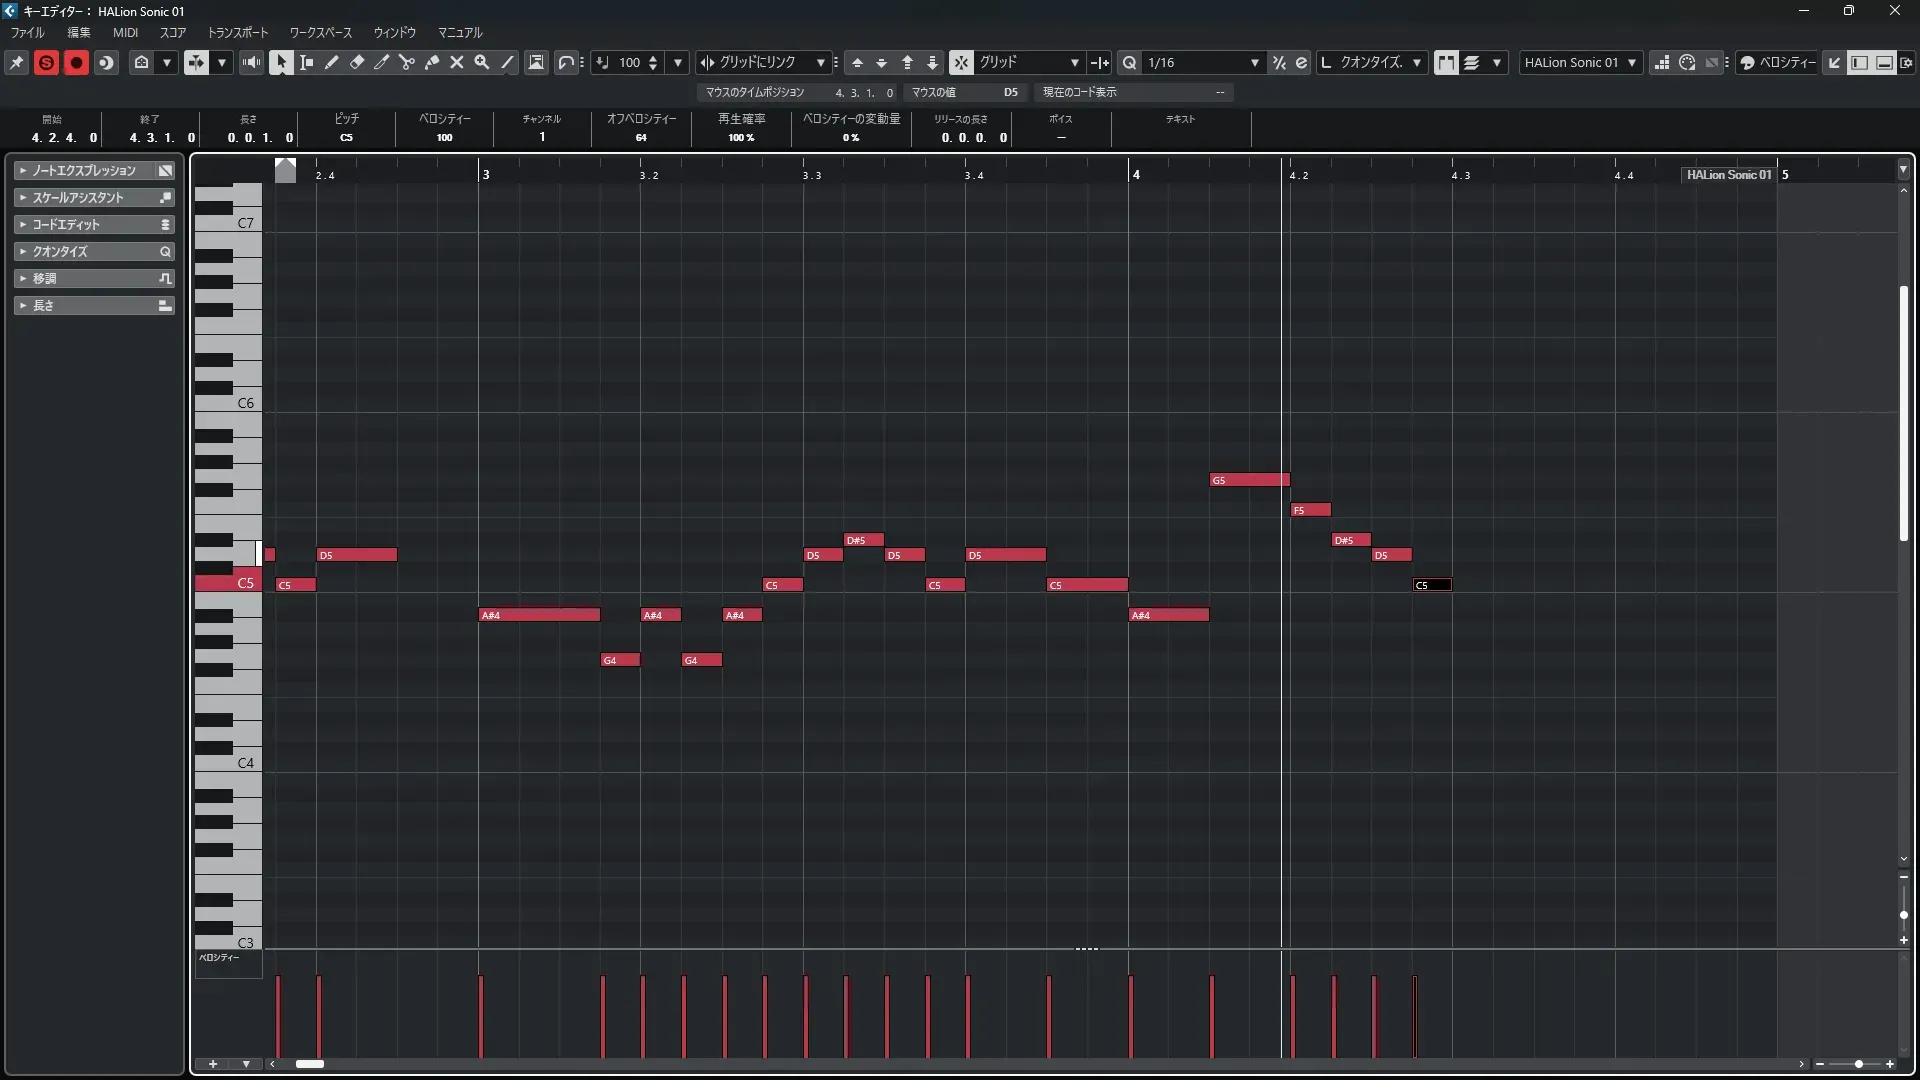Toggle the Record in editor button
This screenshot has width=1920, height=1080.
76,62
